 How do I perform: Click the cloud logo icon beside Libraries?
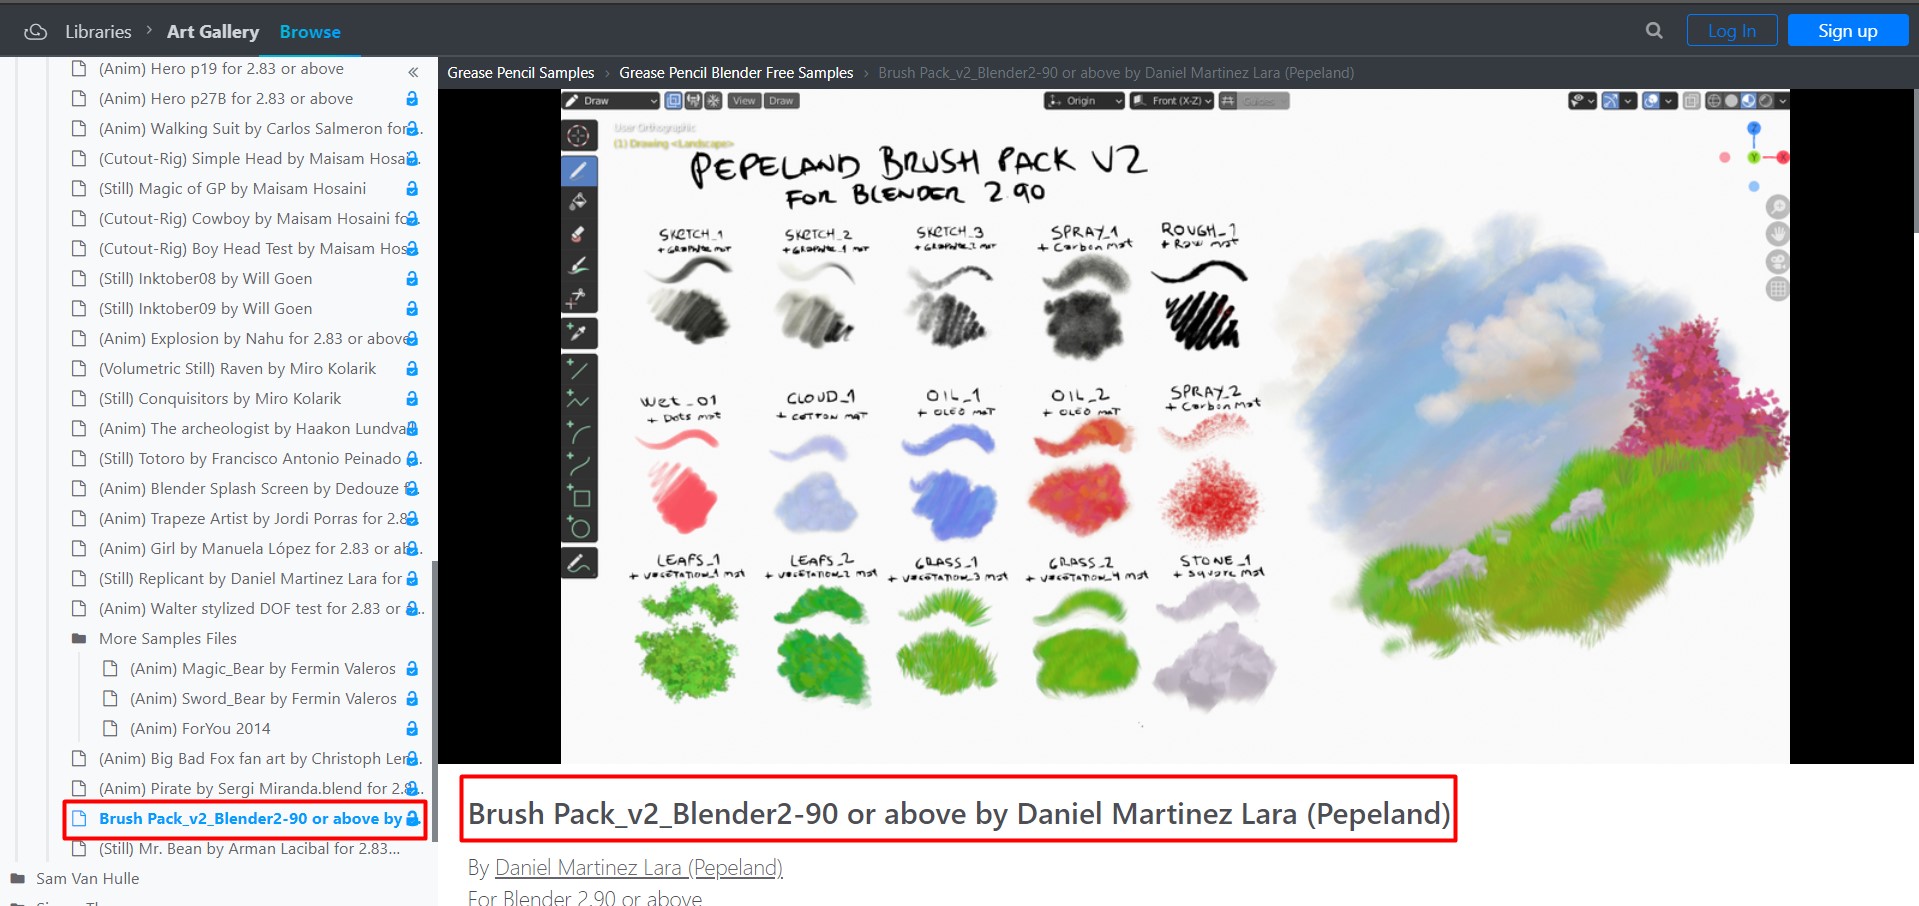[36, 32]
